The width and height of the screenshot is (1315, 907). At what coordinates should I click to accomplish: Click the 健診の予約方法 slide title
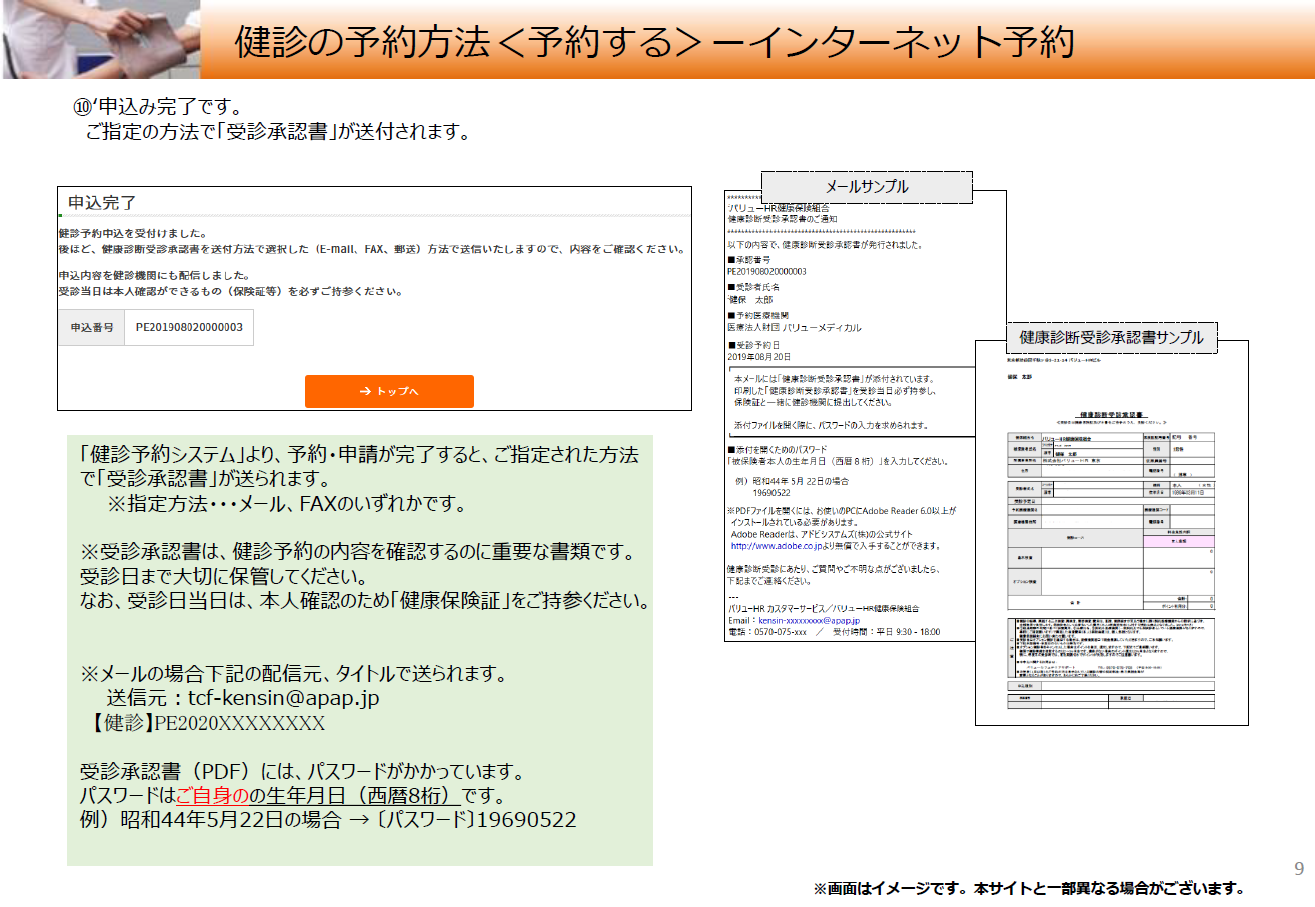click(x=654, y=42)
